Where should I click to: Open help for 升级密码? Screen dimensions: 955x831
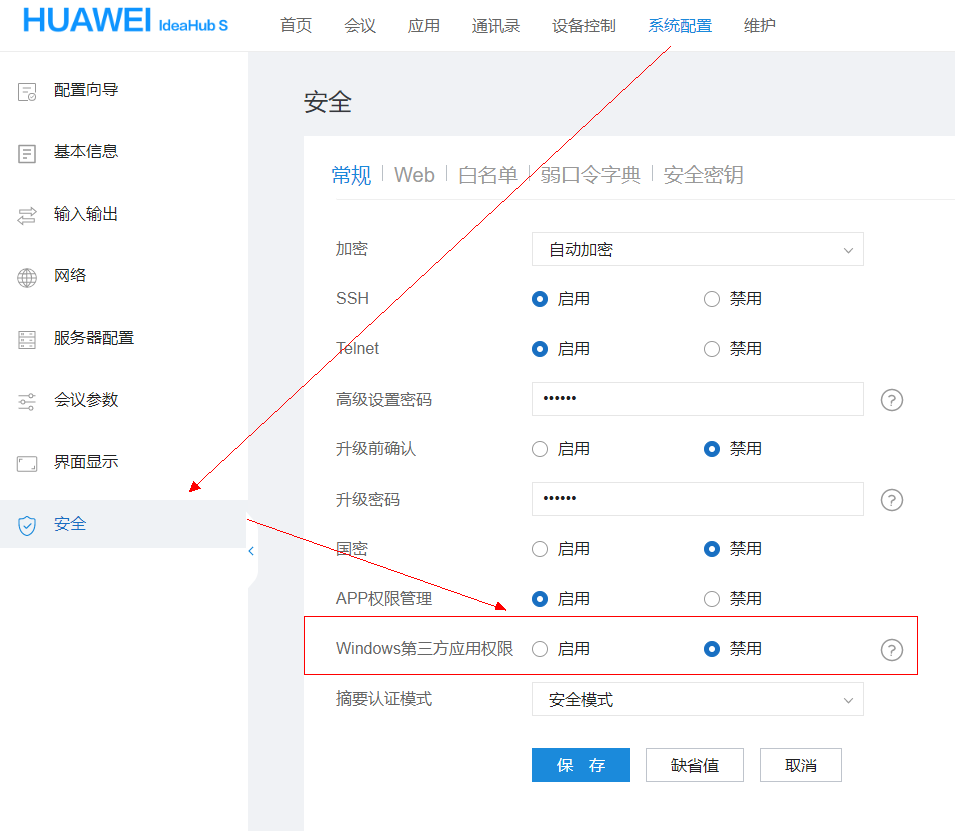pyautogui.click(x=892, y=500)
